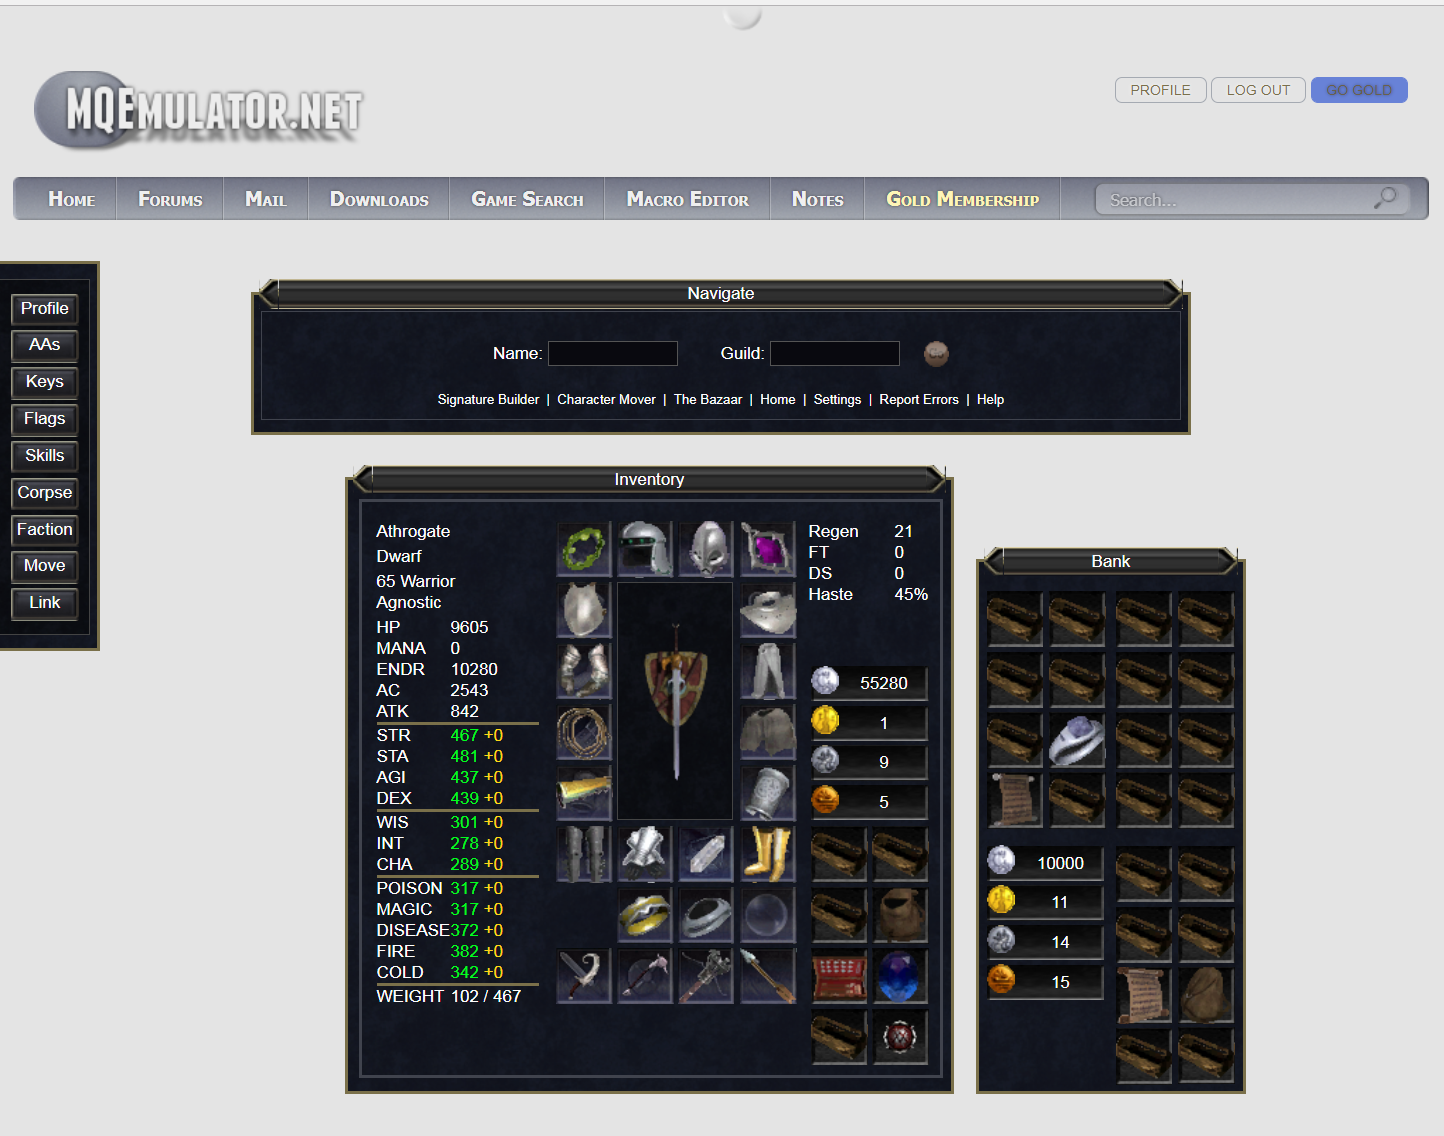The width and height of the screenshot is (1444, 1136).
Task: Inspect the black stone ring item
Action: (706, 915)
